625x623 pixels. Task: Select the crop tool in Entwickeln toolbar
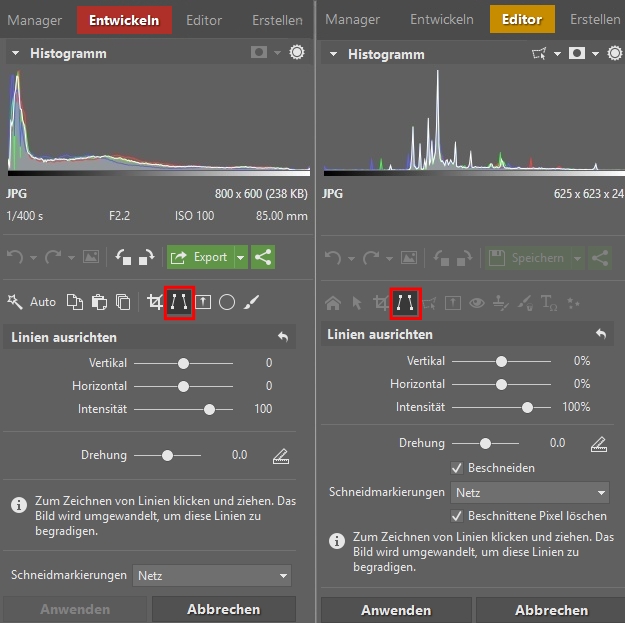[154, 301]
